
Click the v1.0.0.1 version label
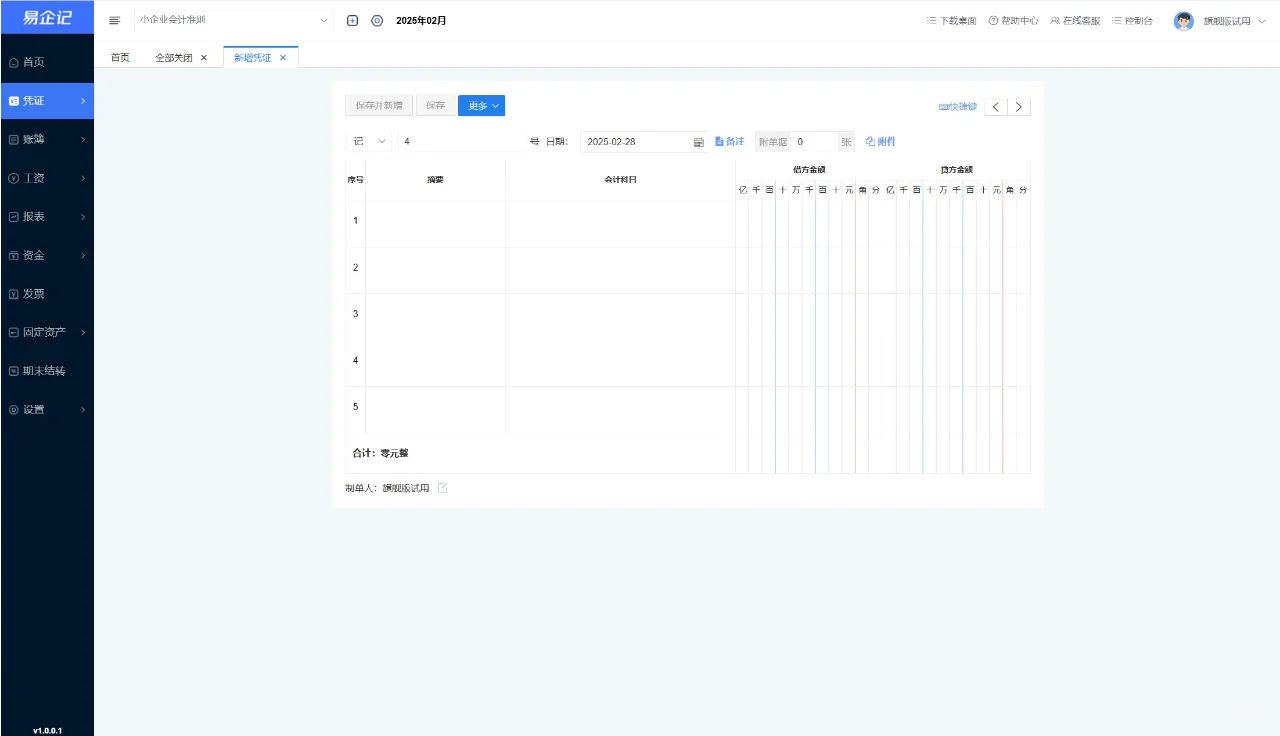[x=47, y=731]
